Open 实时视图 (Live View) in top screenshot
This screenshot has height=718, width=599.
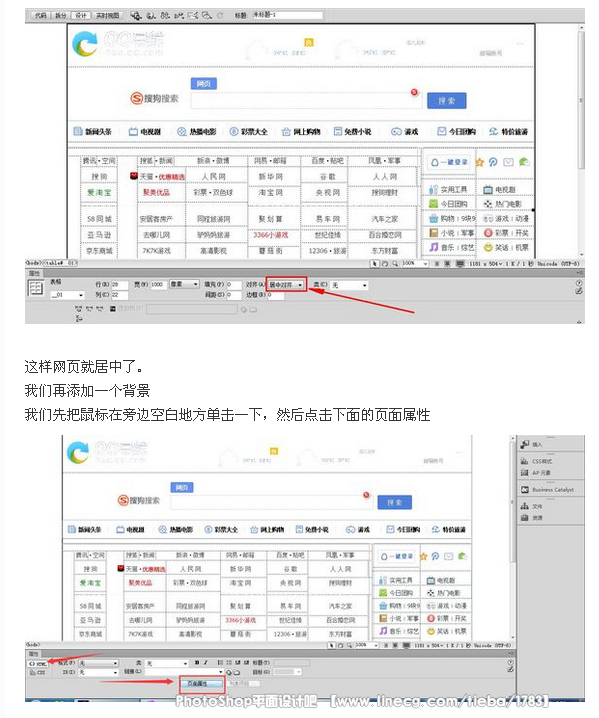107,16
